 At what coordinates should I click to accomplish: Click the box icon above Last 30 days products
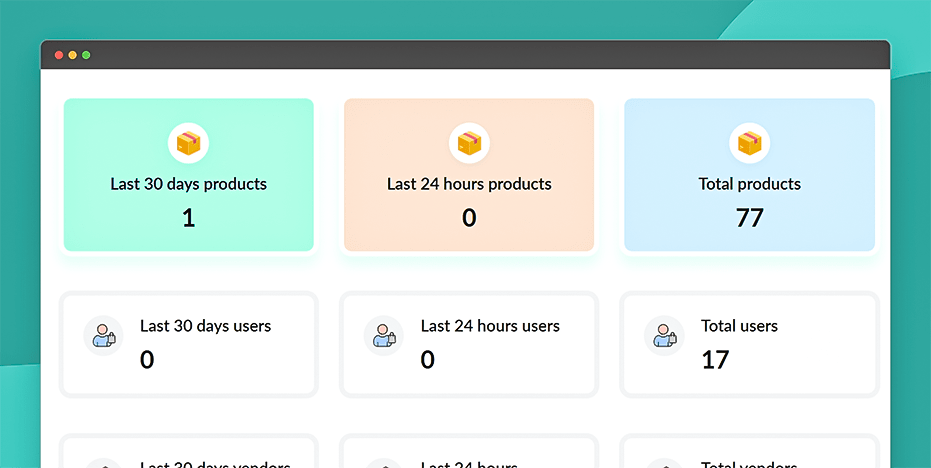point(188,143)
